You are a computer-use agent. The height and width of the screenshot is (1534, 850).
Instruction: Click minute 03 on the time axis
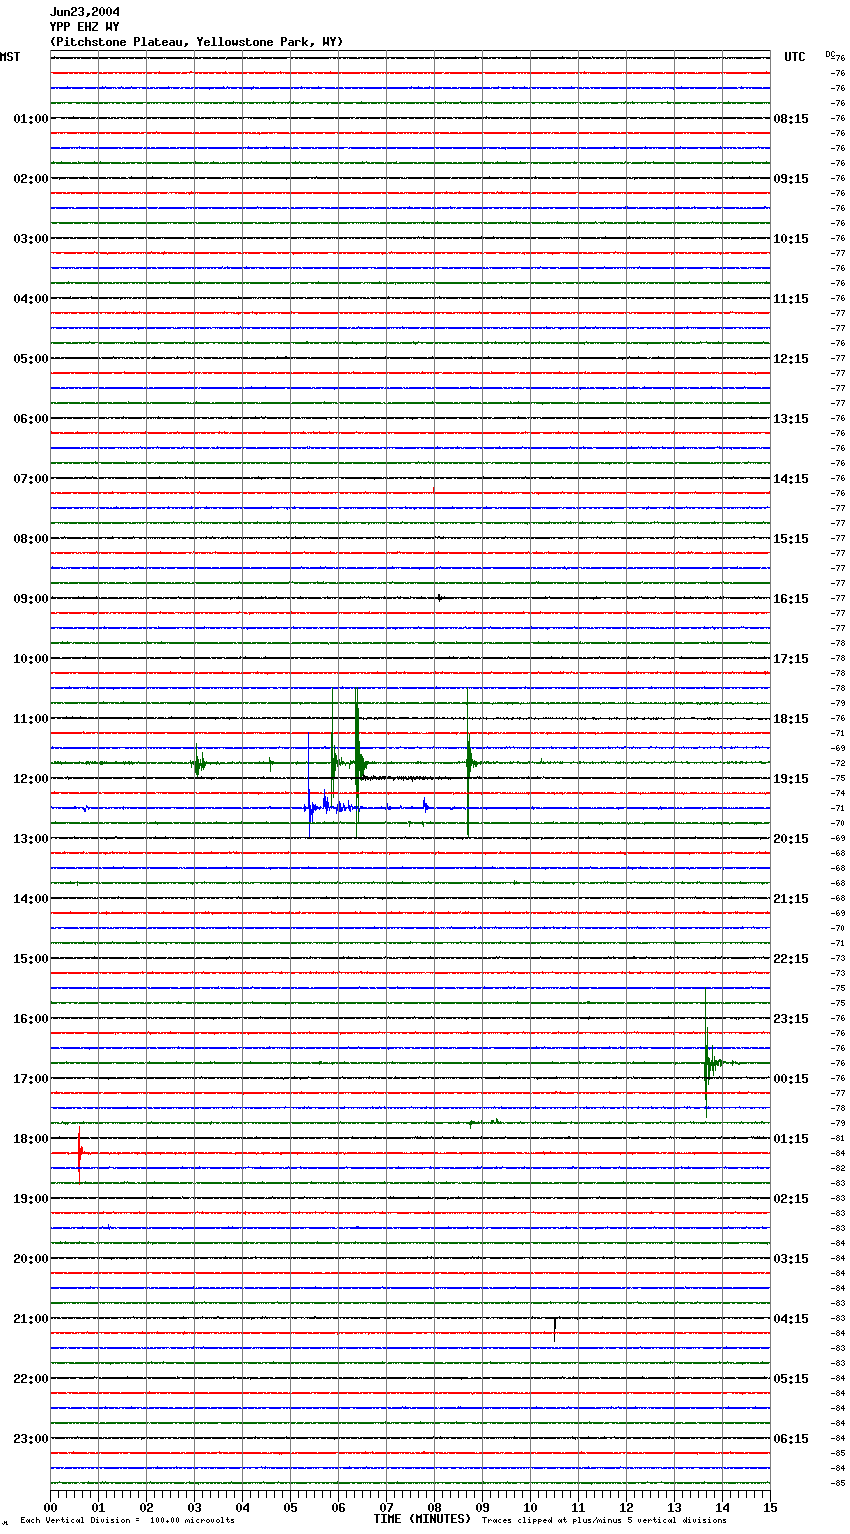(x=194, y=1507)
